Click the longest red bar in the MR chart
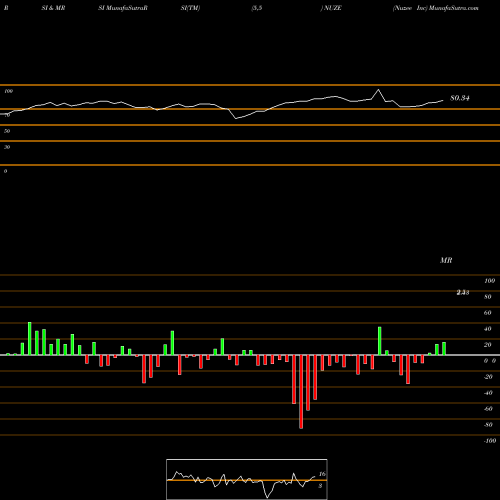500x500 pixels. coord(301,392)
